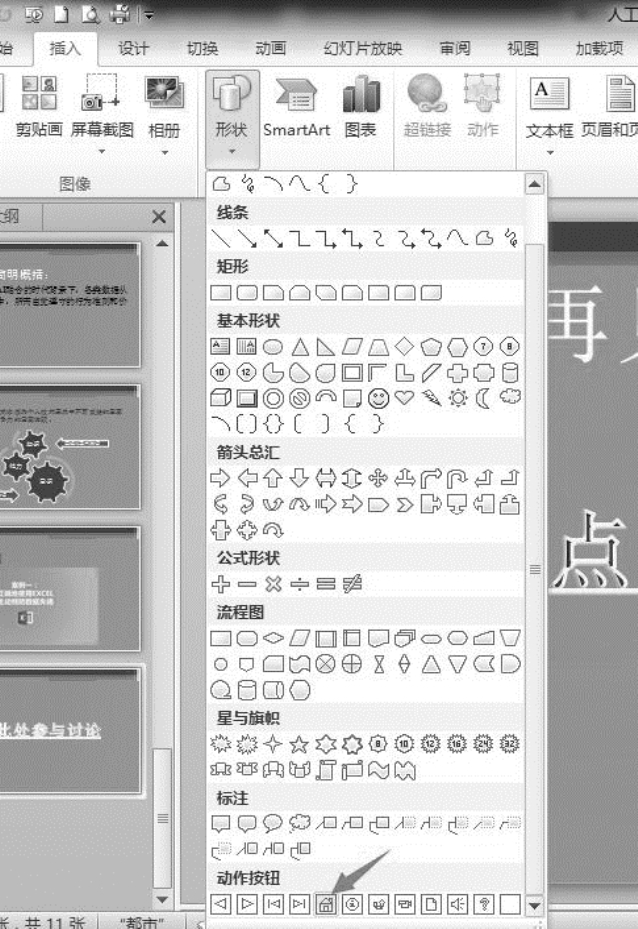
Task: Select the Help action button shape
Action: pos(484,904)
